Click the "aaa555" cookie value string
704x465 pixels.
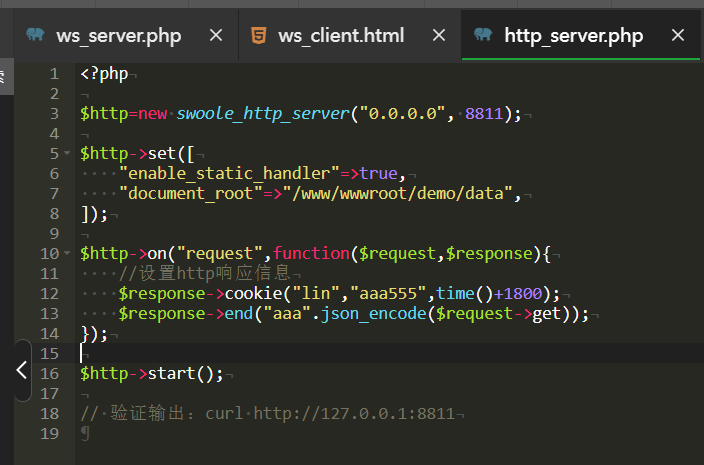click(x=388, y=294)
